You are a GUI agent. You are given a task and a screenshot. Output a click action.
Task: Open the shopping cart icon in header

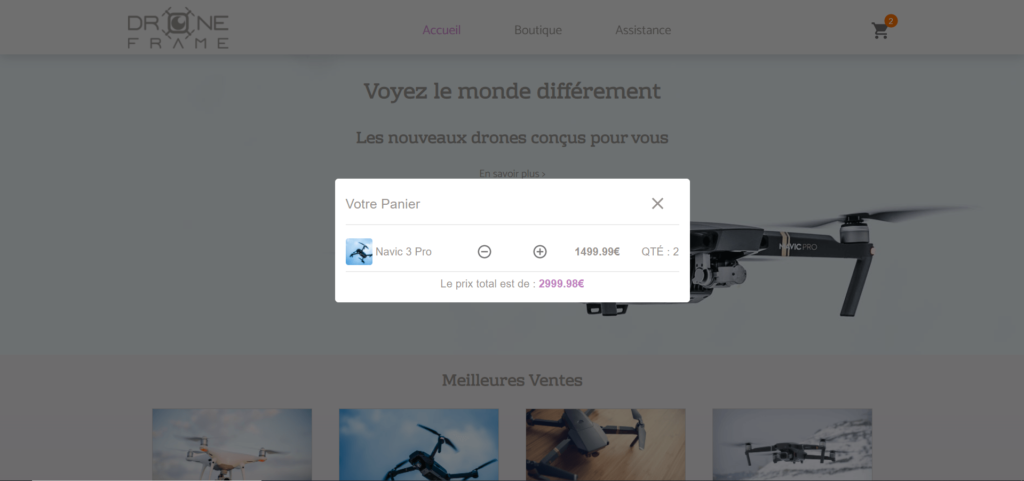pos(879,31)
